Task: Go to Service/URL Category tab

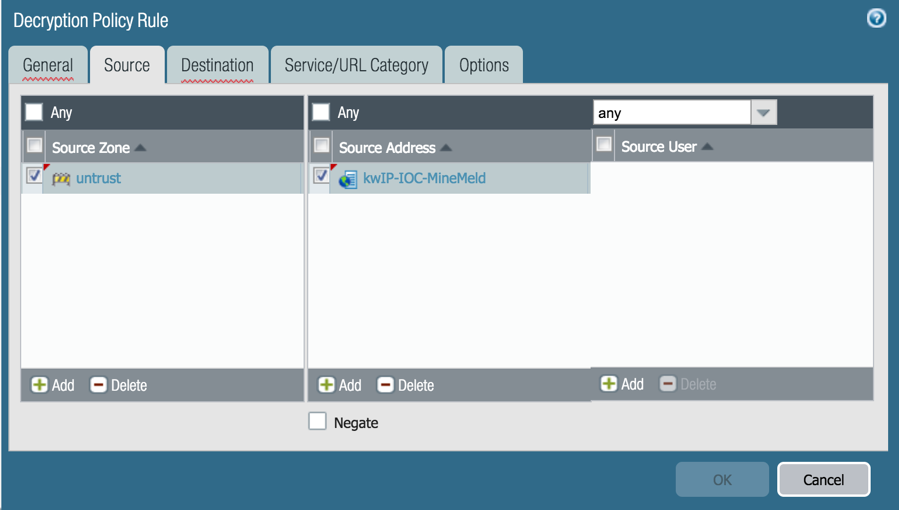Action: coord(357,65)
